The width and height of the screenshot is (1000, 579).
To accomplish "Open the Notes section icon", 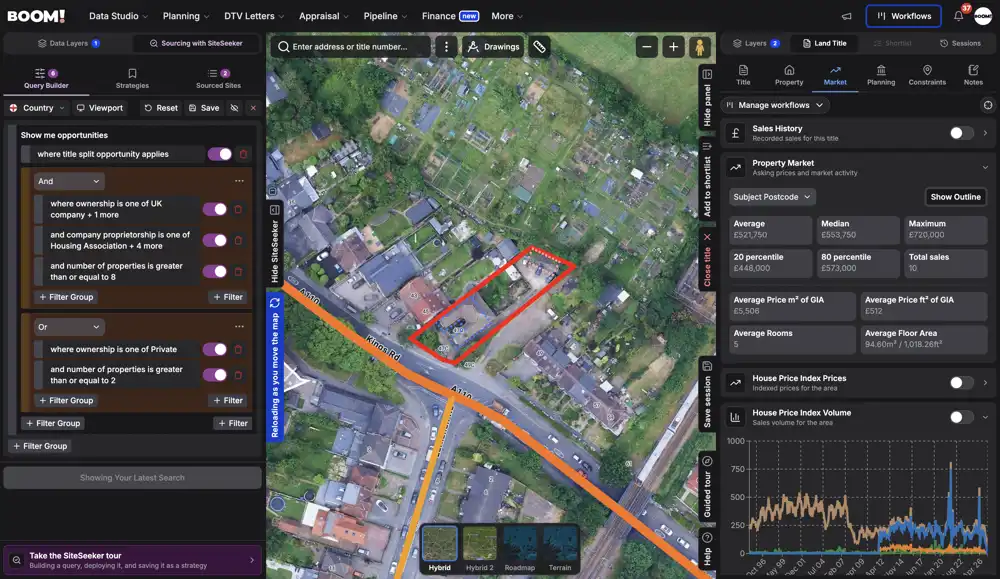I will 973,75.
